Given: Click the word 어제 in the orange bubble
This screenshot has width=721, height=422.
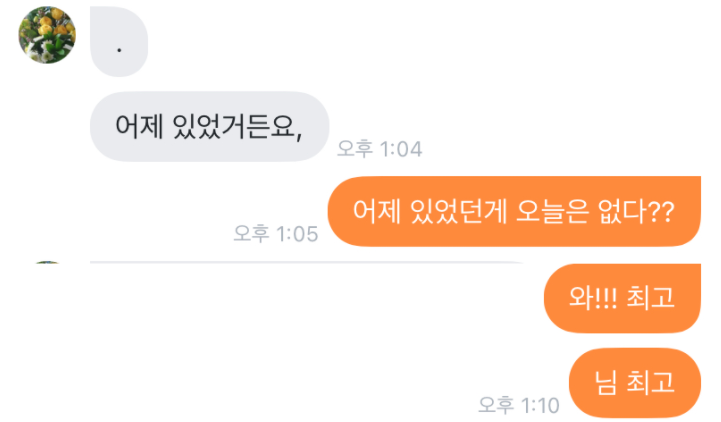Looking at the screenshot, I should point(377,211).
